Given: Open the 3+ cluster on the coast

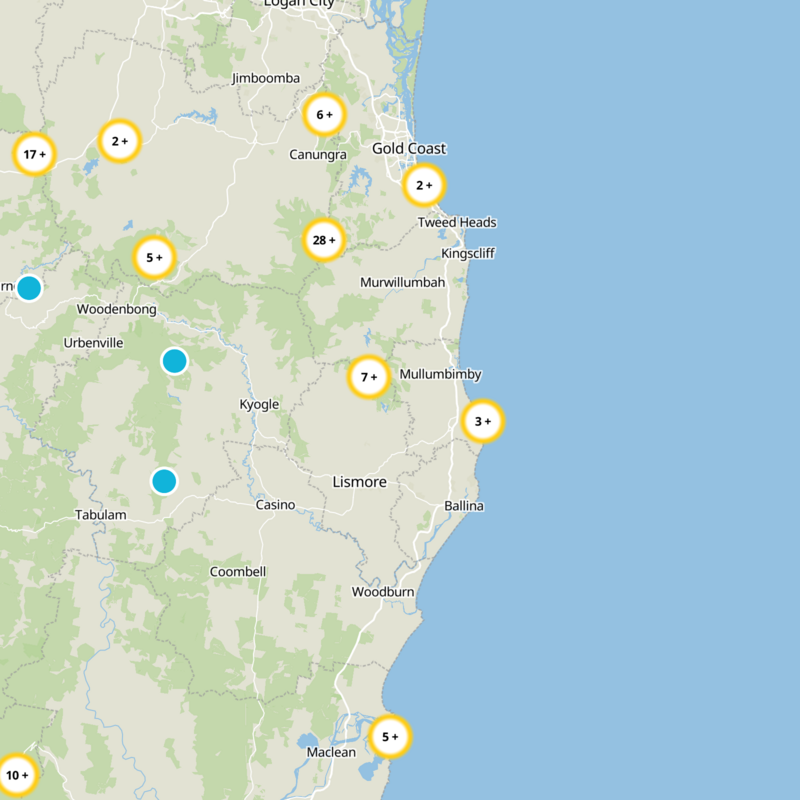Looking at the screenshot, I should coord(483,421).
